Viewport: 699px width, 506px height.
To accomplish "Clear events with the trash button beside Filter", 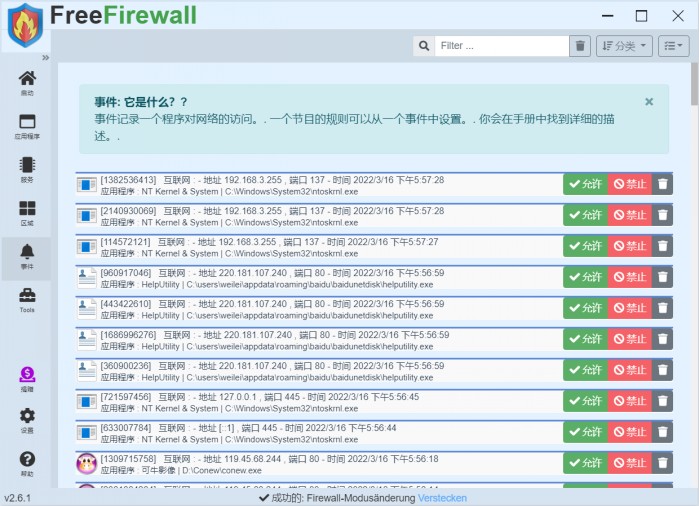I will [580, 45].
